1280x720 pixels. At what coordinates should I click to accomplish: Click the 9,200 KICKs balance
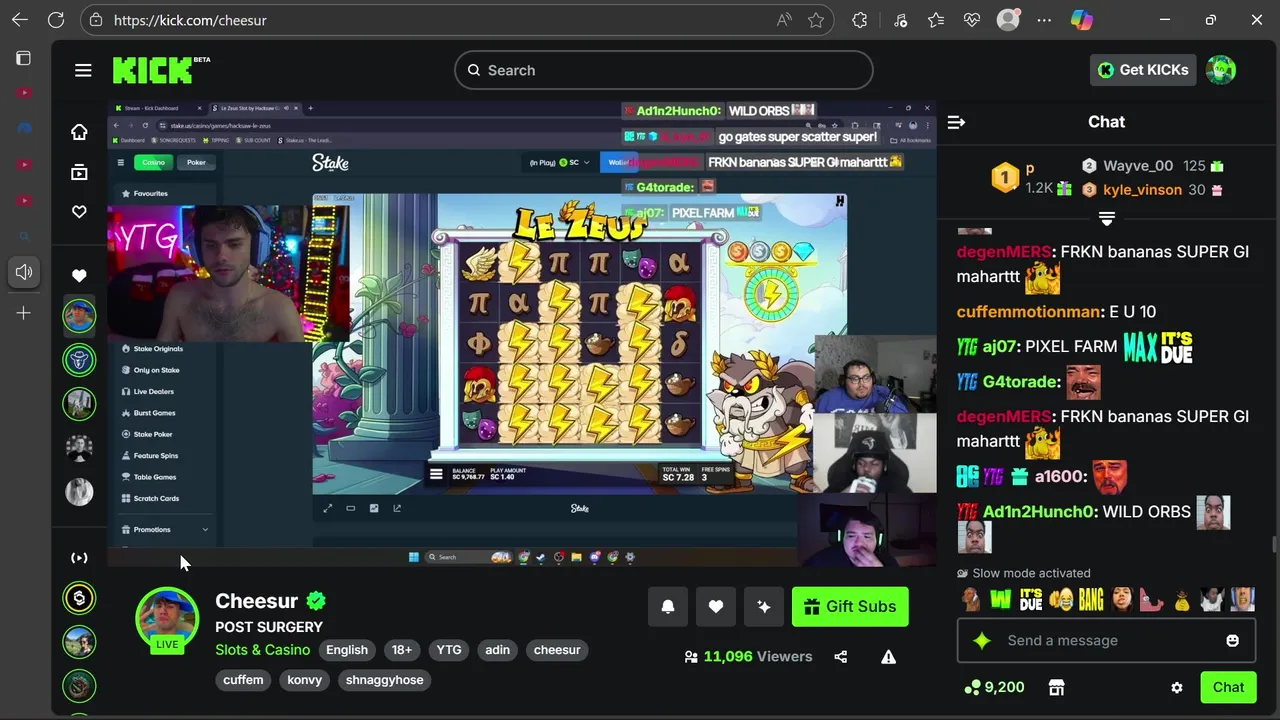(994, 687)
